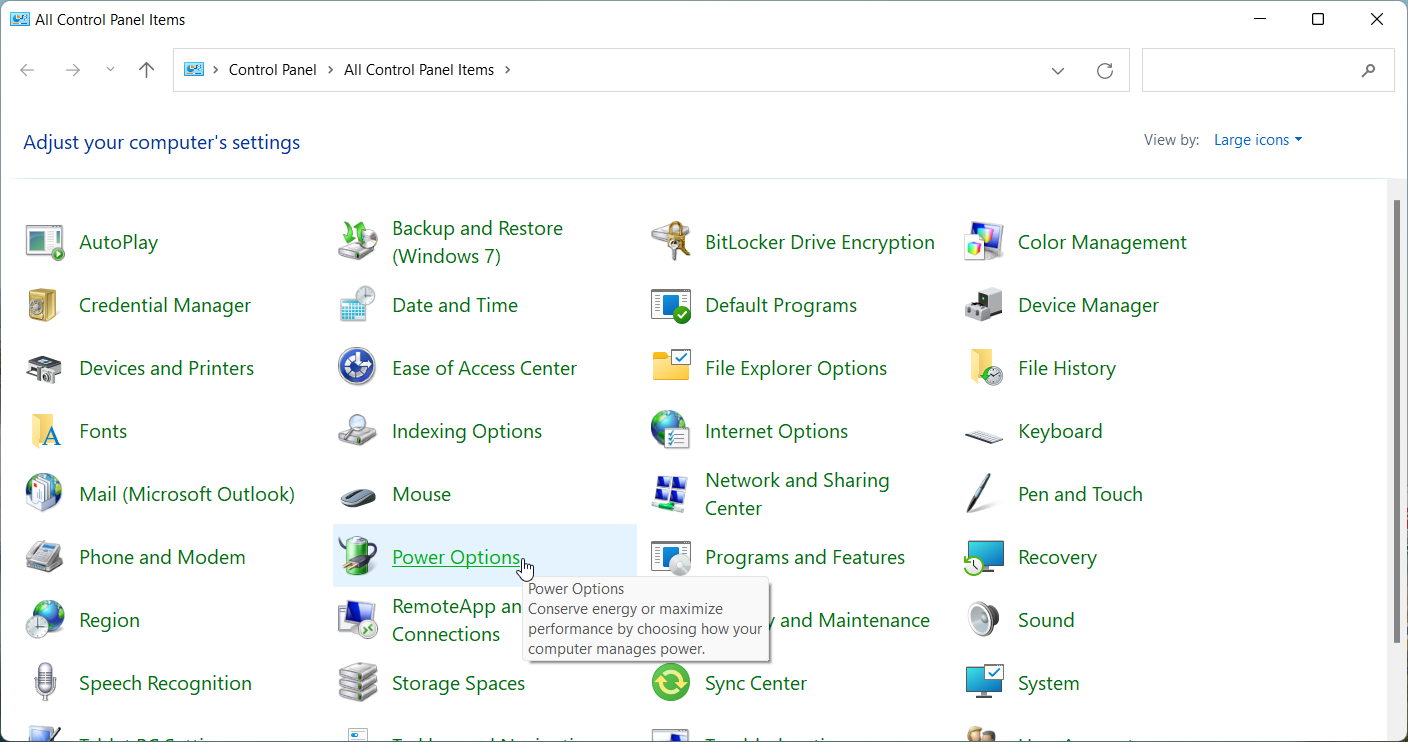Open the View by Large icons dropdown
The width and height of the screenshot is (1408, 742).
pos(1258,140)
